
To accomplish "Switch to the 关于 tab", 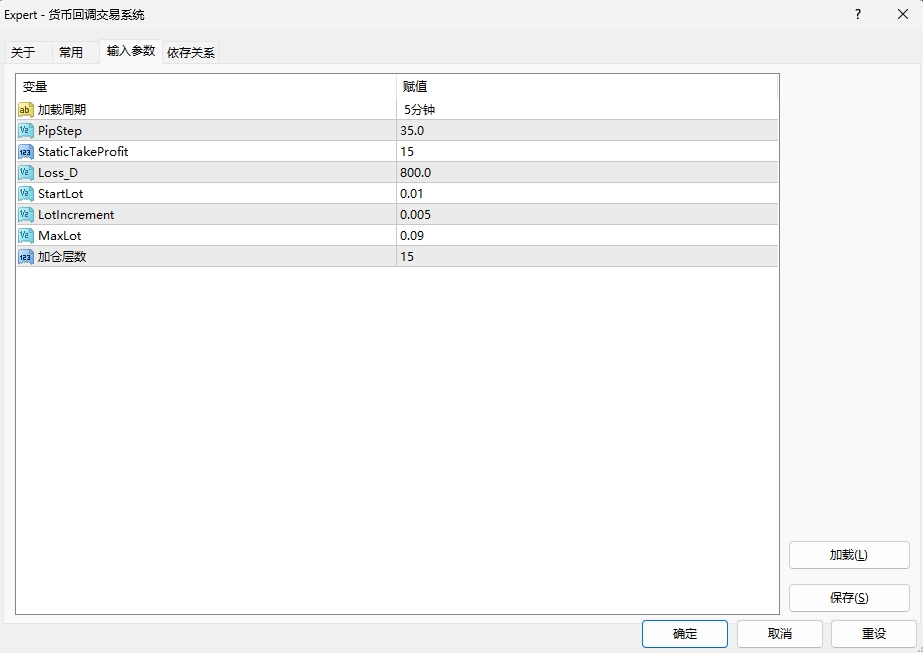I will click(23, 53).
